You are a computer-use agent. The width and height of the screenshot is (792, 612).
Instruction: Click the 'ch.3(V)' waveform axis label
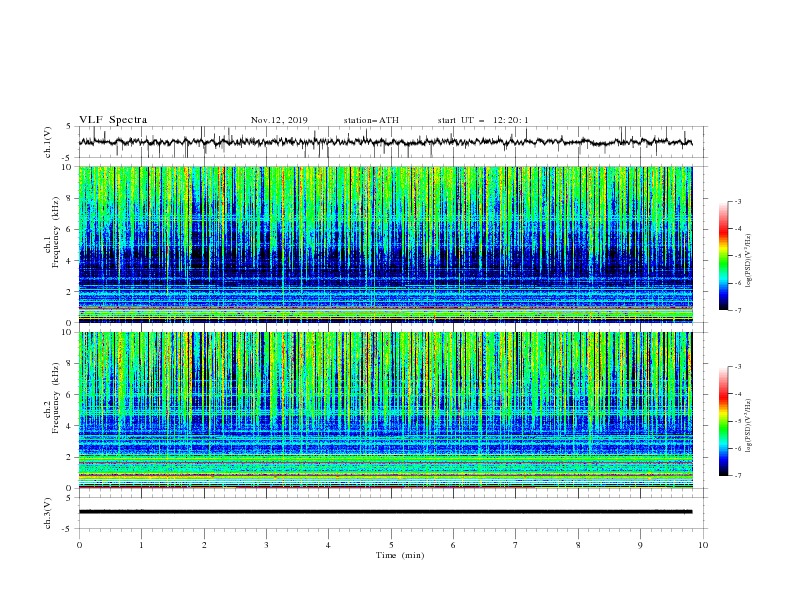48,513
